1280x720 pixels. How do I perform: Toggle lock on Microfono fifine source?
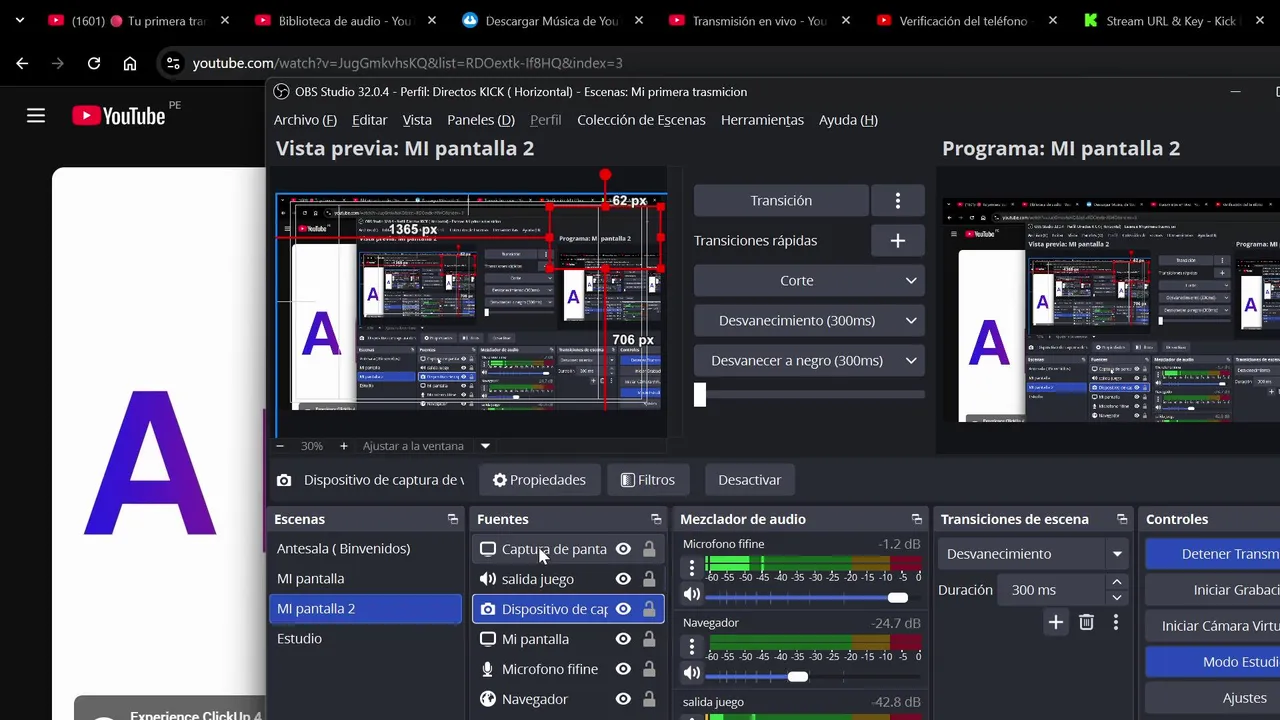tap(649, 669)
